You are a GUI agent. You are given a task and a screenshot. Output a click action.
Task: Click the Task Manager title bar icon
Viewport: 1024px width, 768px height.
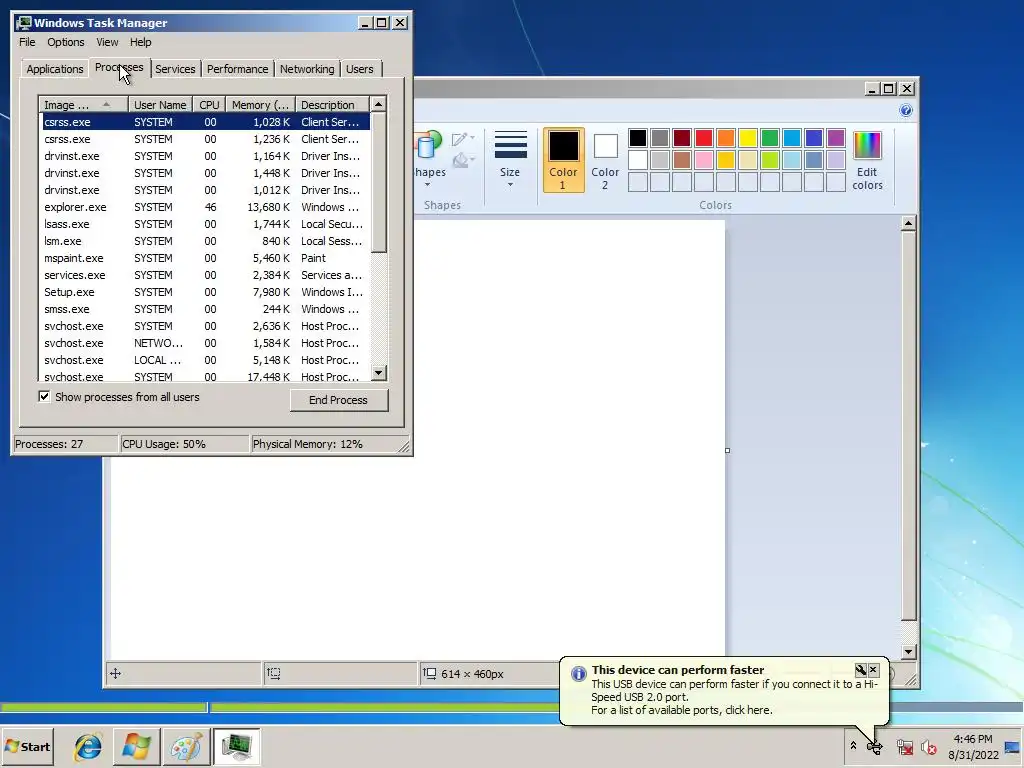click(24, 23)
